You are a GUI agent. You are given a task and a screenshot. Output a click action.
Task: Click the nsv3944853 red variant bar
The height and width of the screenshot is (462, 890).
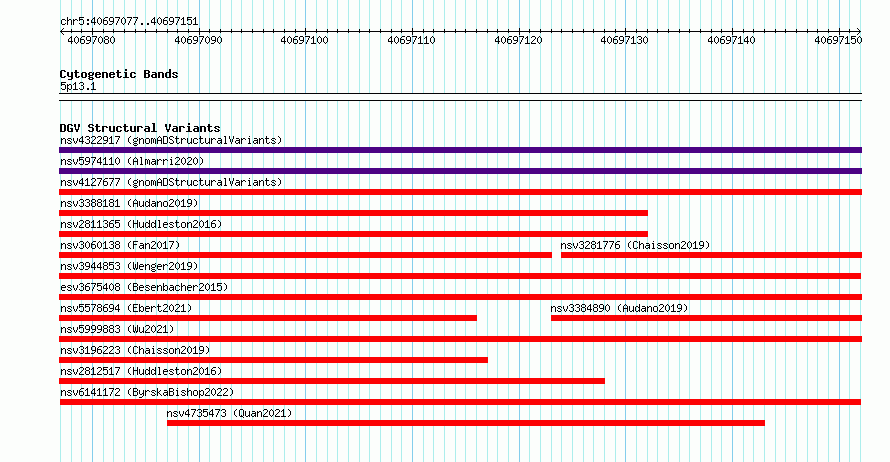pyautogui.click(x=460, y=276)
